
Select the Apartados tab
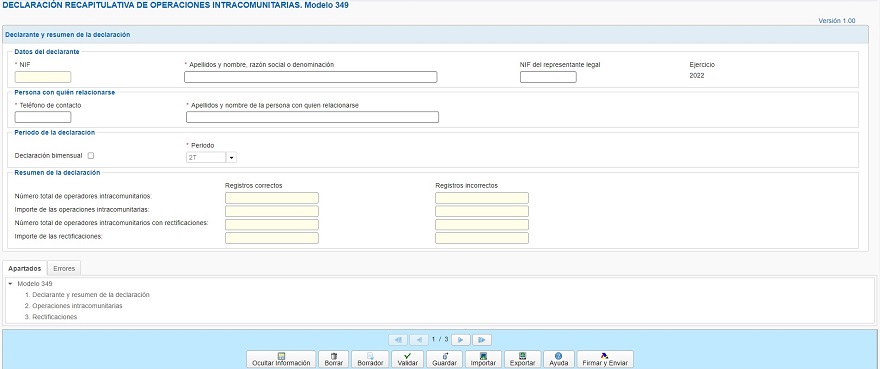pyautogui.click(x=25, y=268)
